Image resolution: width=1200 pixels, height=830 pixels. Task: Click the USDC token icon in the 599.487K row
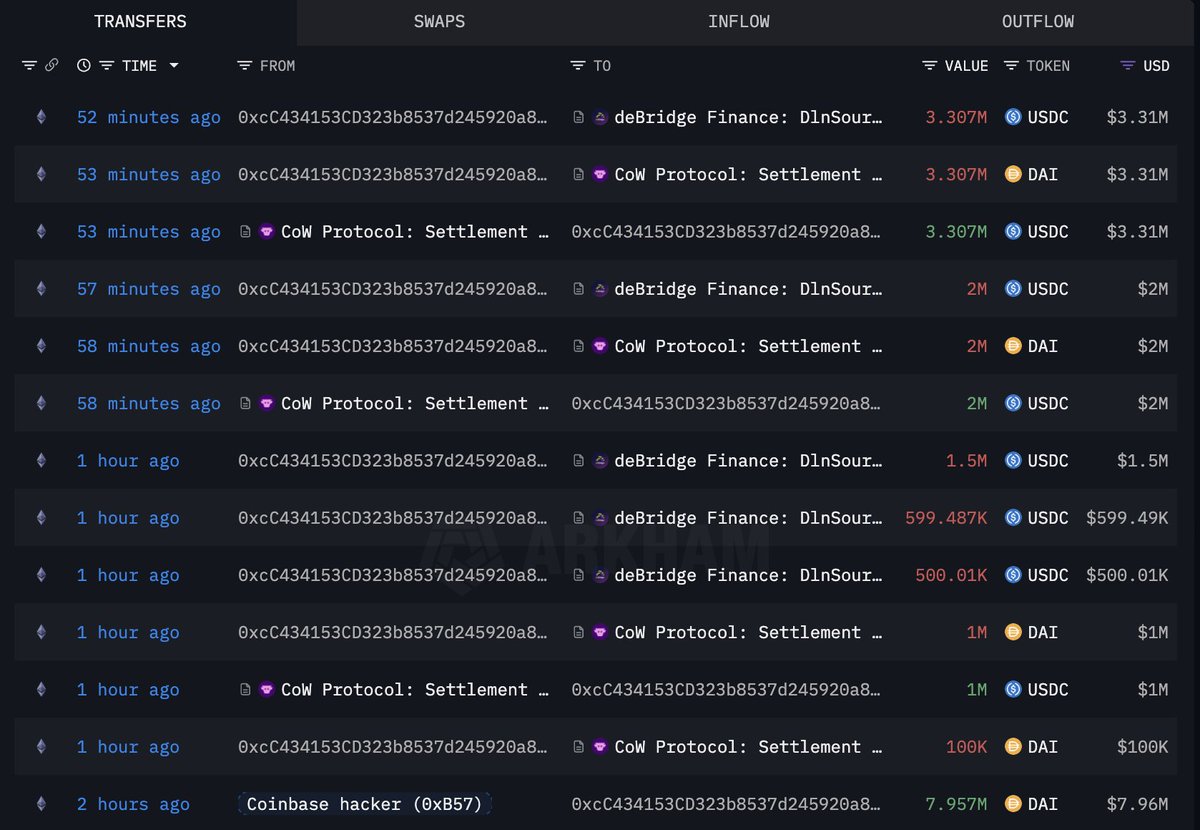1013,518
